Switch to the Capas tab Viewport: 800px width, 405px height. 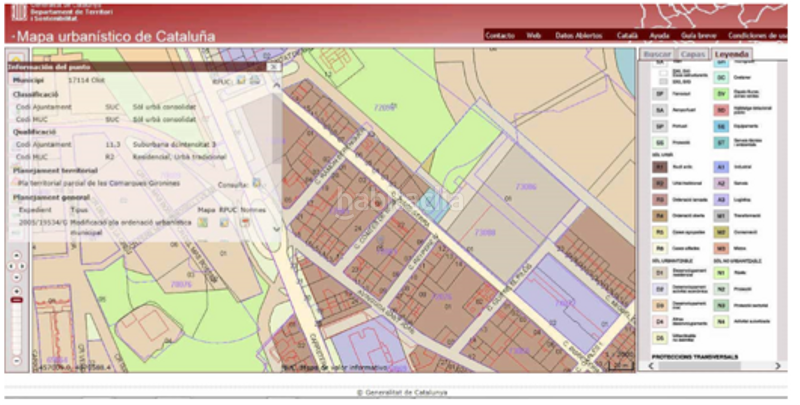click(691, 54)
